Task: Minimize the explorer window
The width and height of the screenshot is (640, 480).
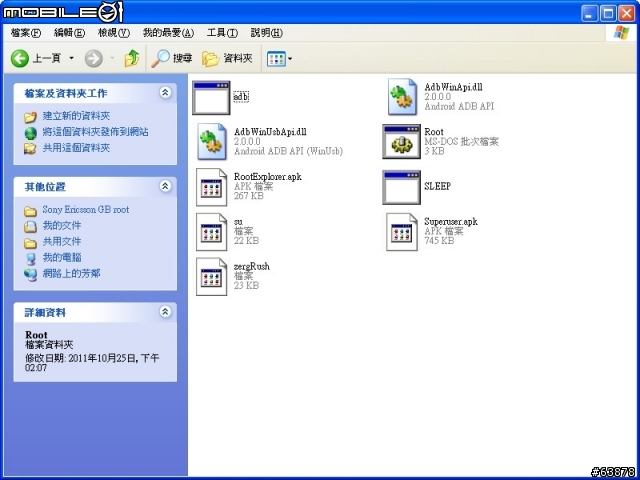Action: click(x=589, y=14)
